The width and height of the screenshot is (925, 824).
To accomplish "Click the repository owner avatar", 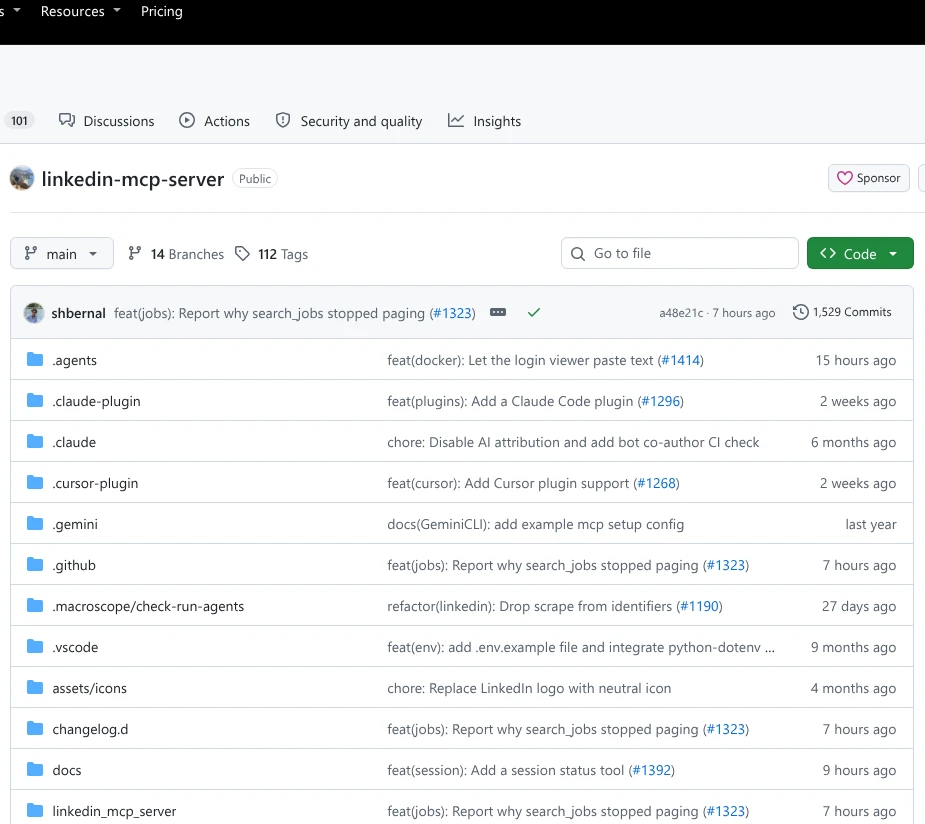I will pos(22,178).
